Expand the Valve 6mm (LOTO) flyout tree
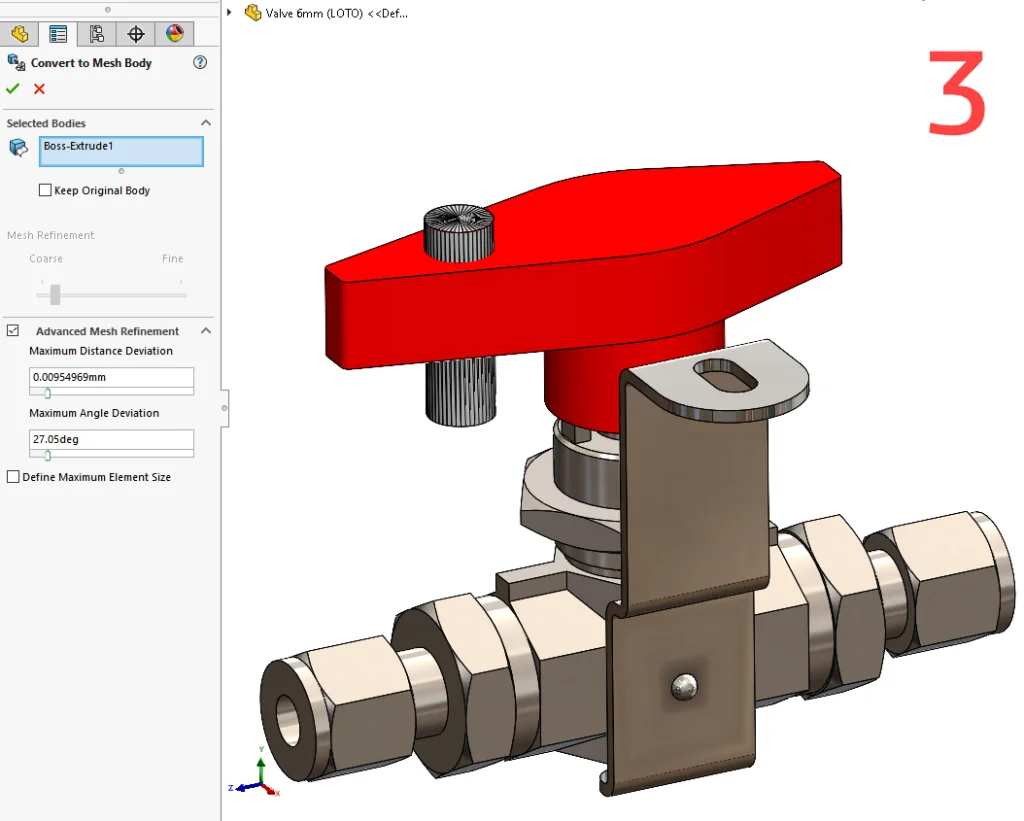 [x=230, y=13]
